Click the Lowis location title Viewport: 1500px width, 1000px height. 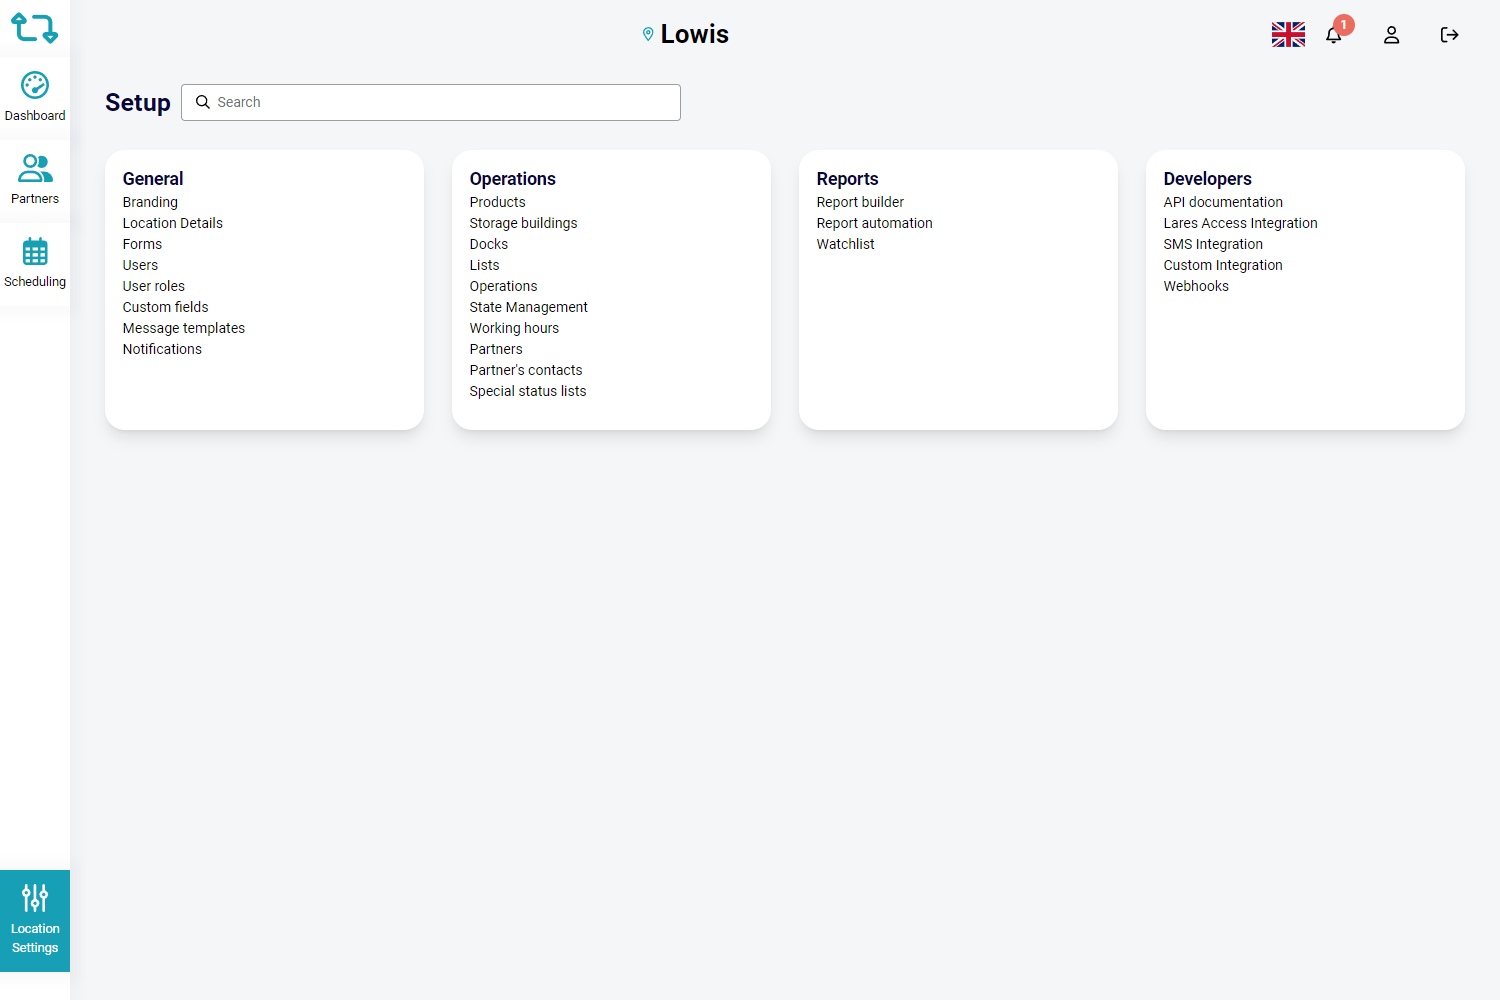click(x=695, y=34)
